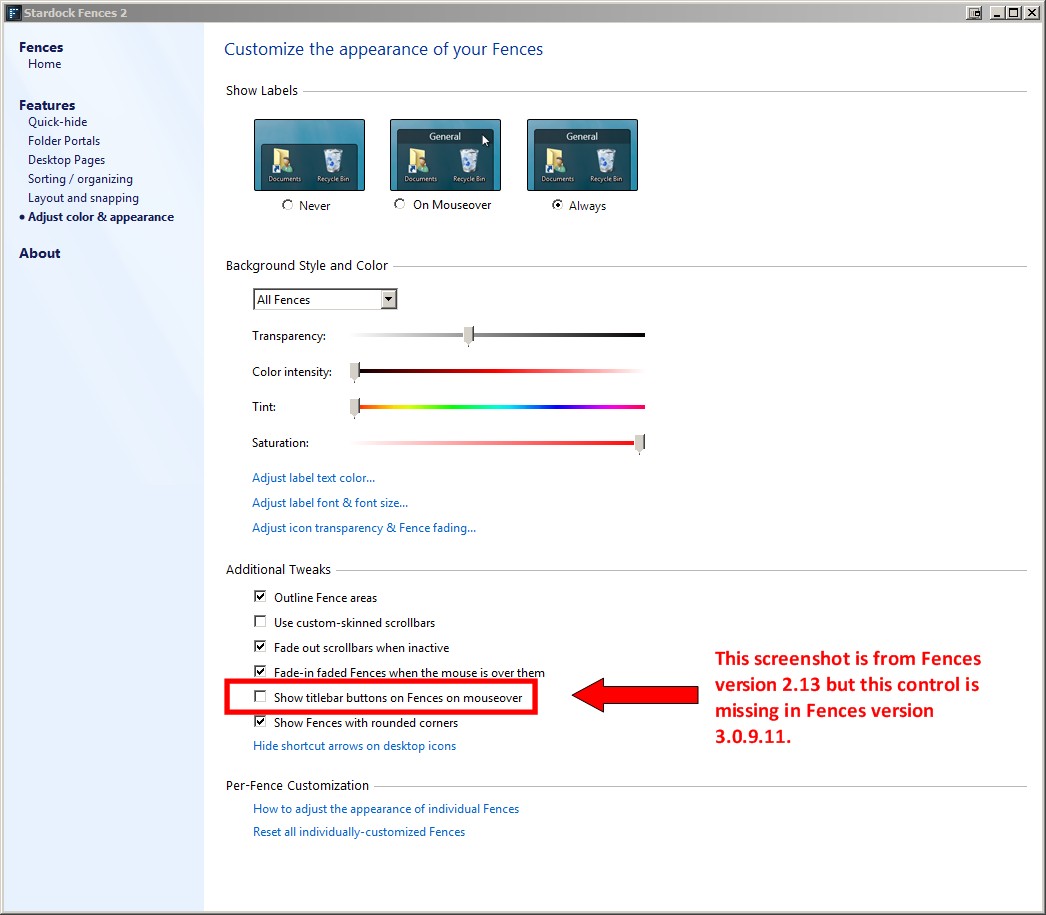Click the Transparency slider handle

469,335
